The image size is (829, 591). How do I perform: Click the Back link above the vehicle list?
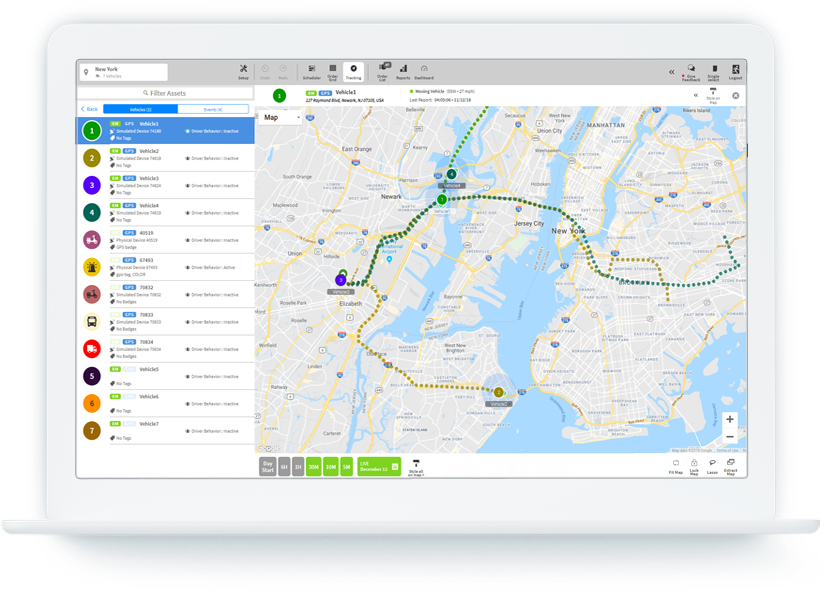click(92, 108)
